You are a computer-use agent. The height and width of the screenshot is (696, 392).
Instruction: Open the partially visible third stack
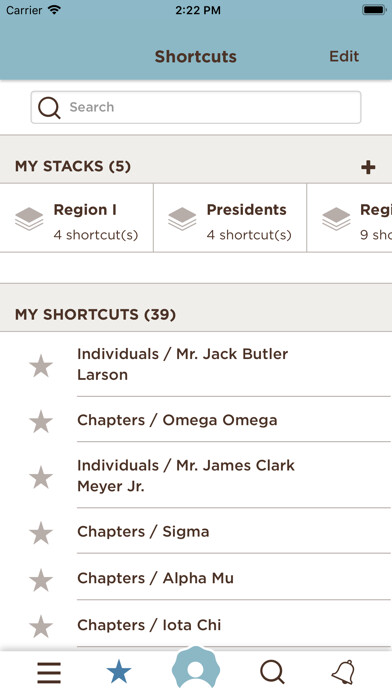[350, 218]
